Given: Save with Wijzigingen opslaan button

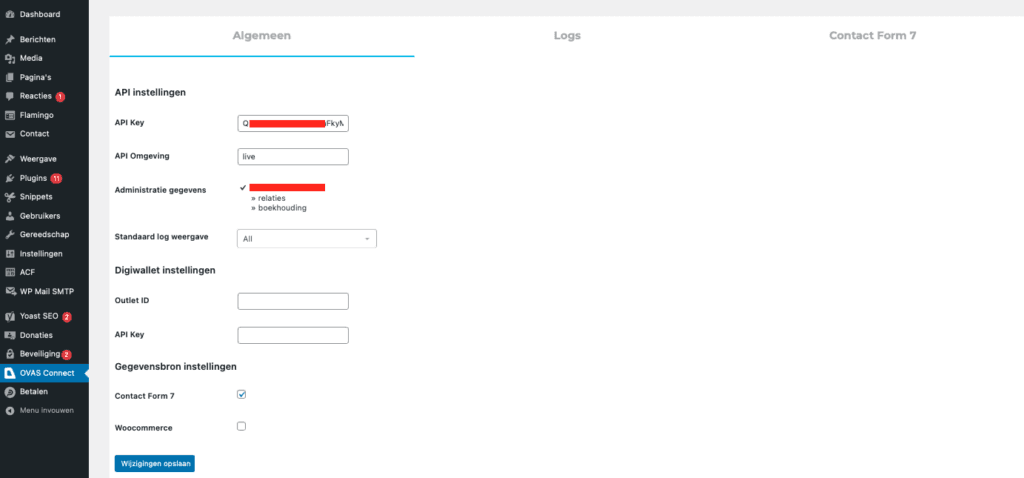Looking at the screenshot, I should click(x=155, y=464).
